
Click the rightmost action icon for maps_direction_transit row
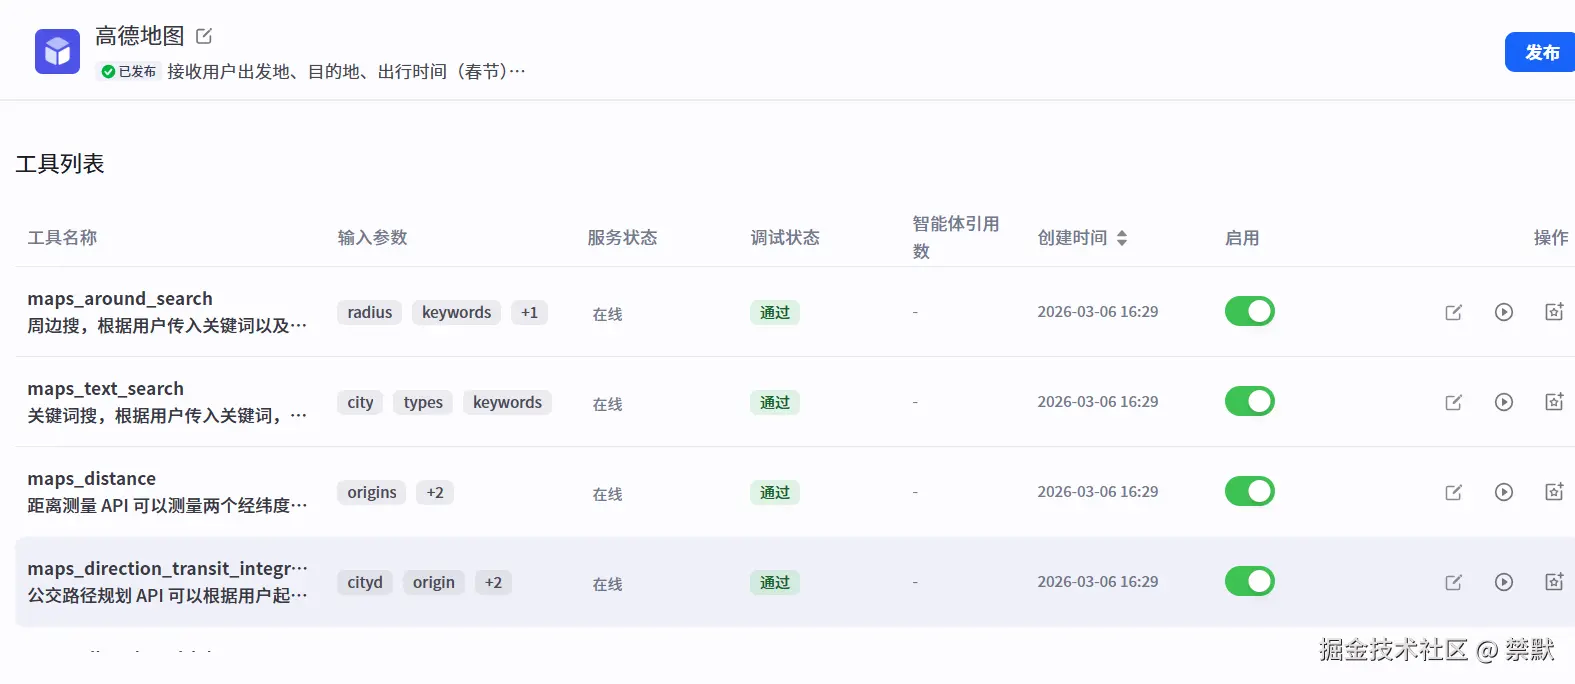point(1554,582)
